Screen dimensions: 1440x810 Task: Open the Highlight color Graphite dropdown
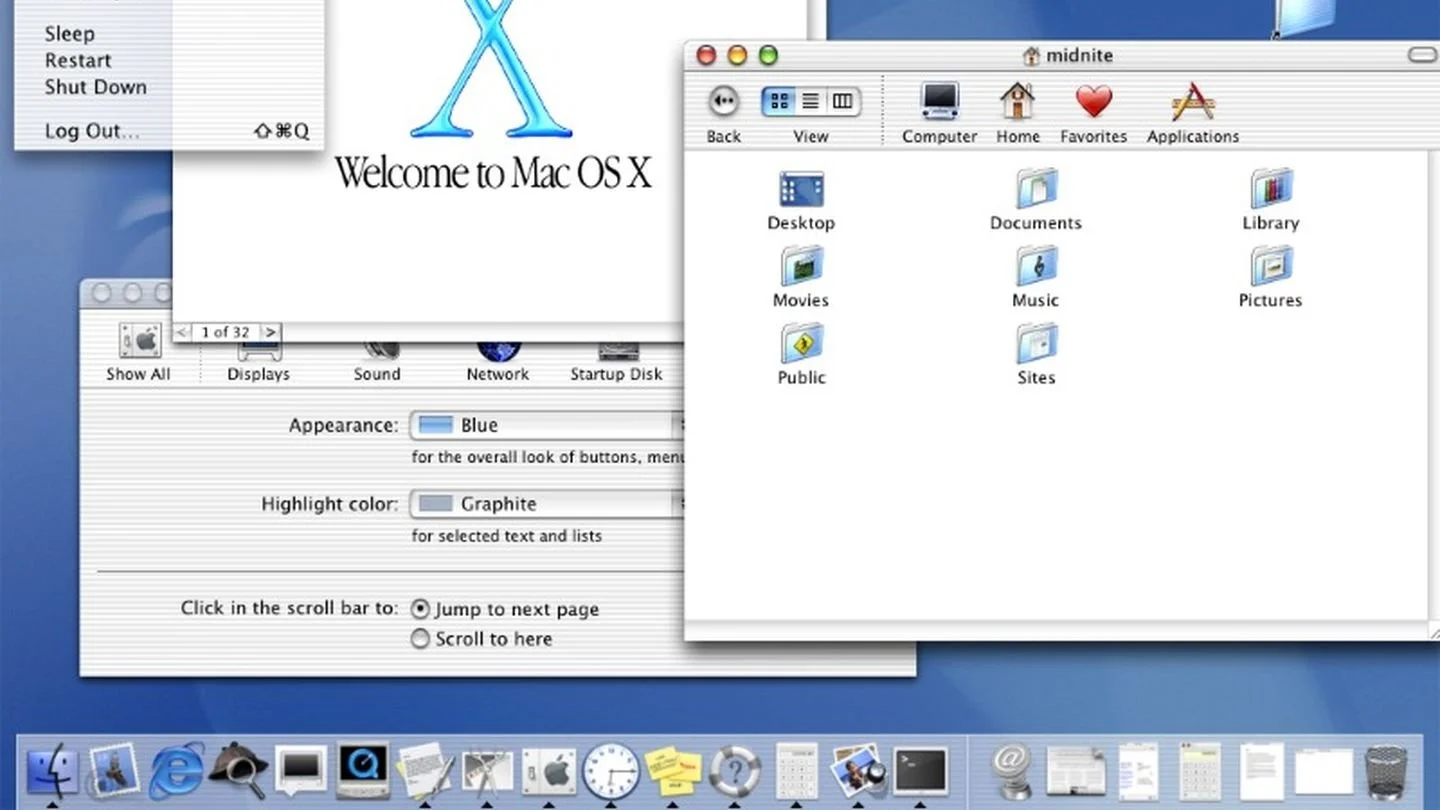546,504
